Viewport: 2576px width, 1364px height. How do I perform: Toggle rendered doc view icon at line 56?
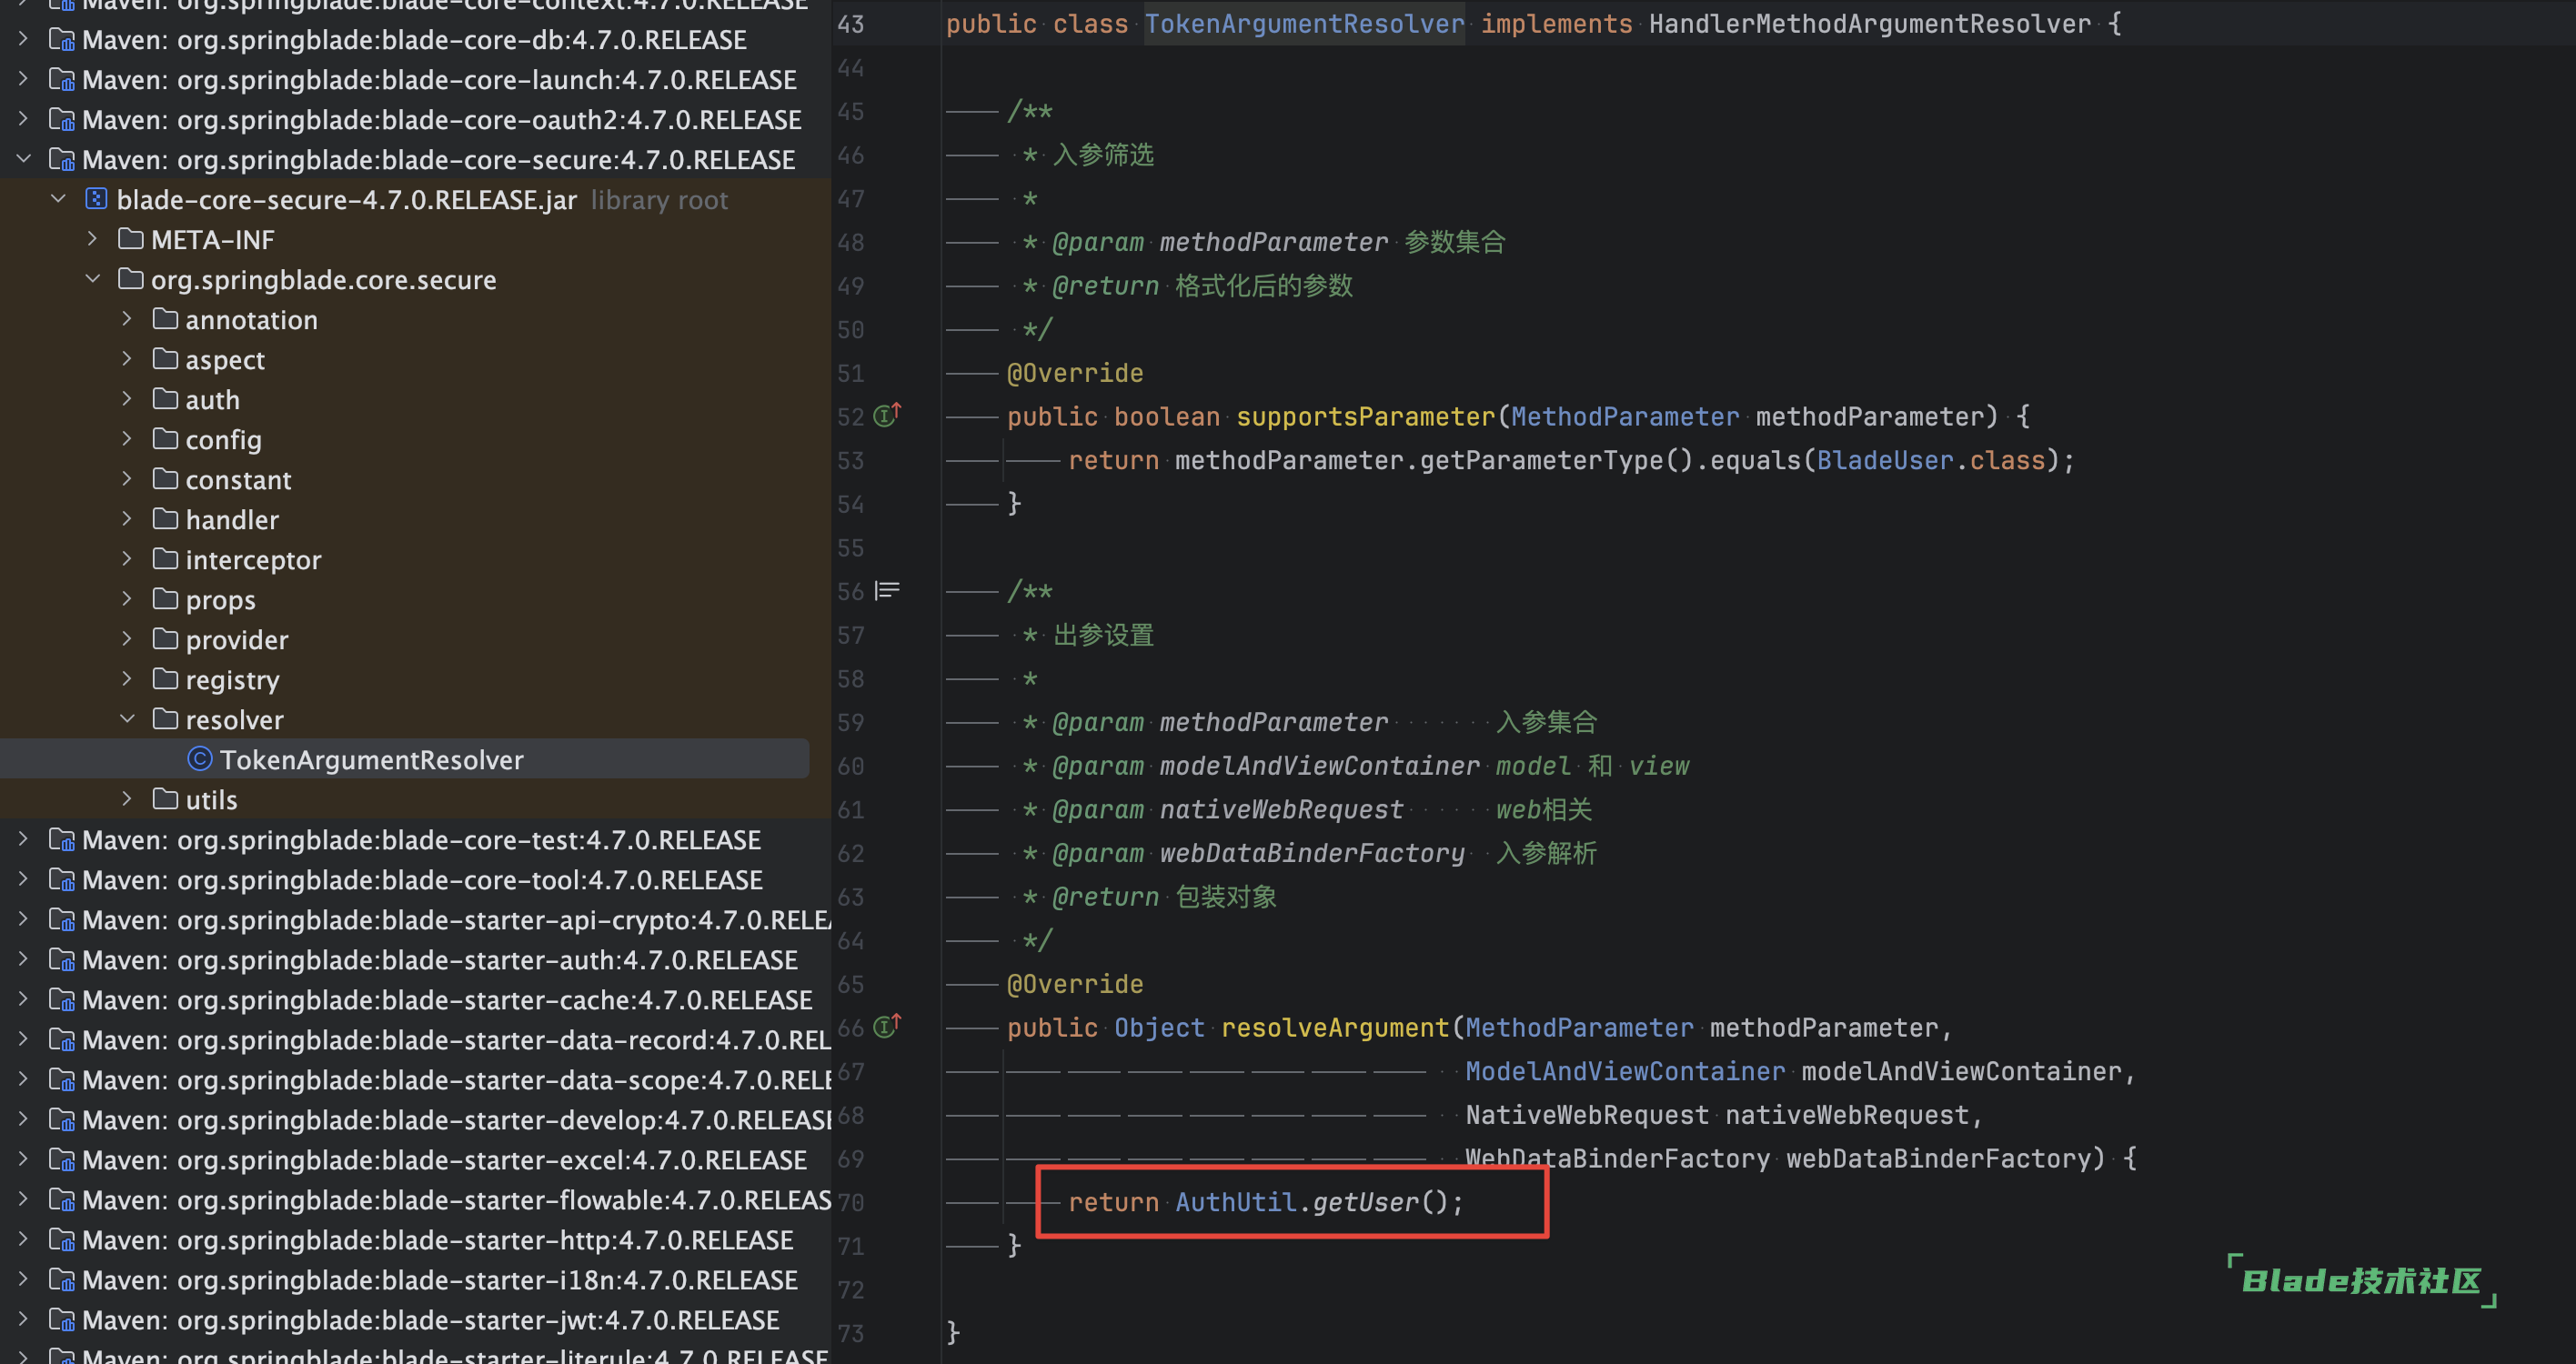[x=887, y=591]
